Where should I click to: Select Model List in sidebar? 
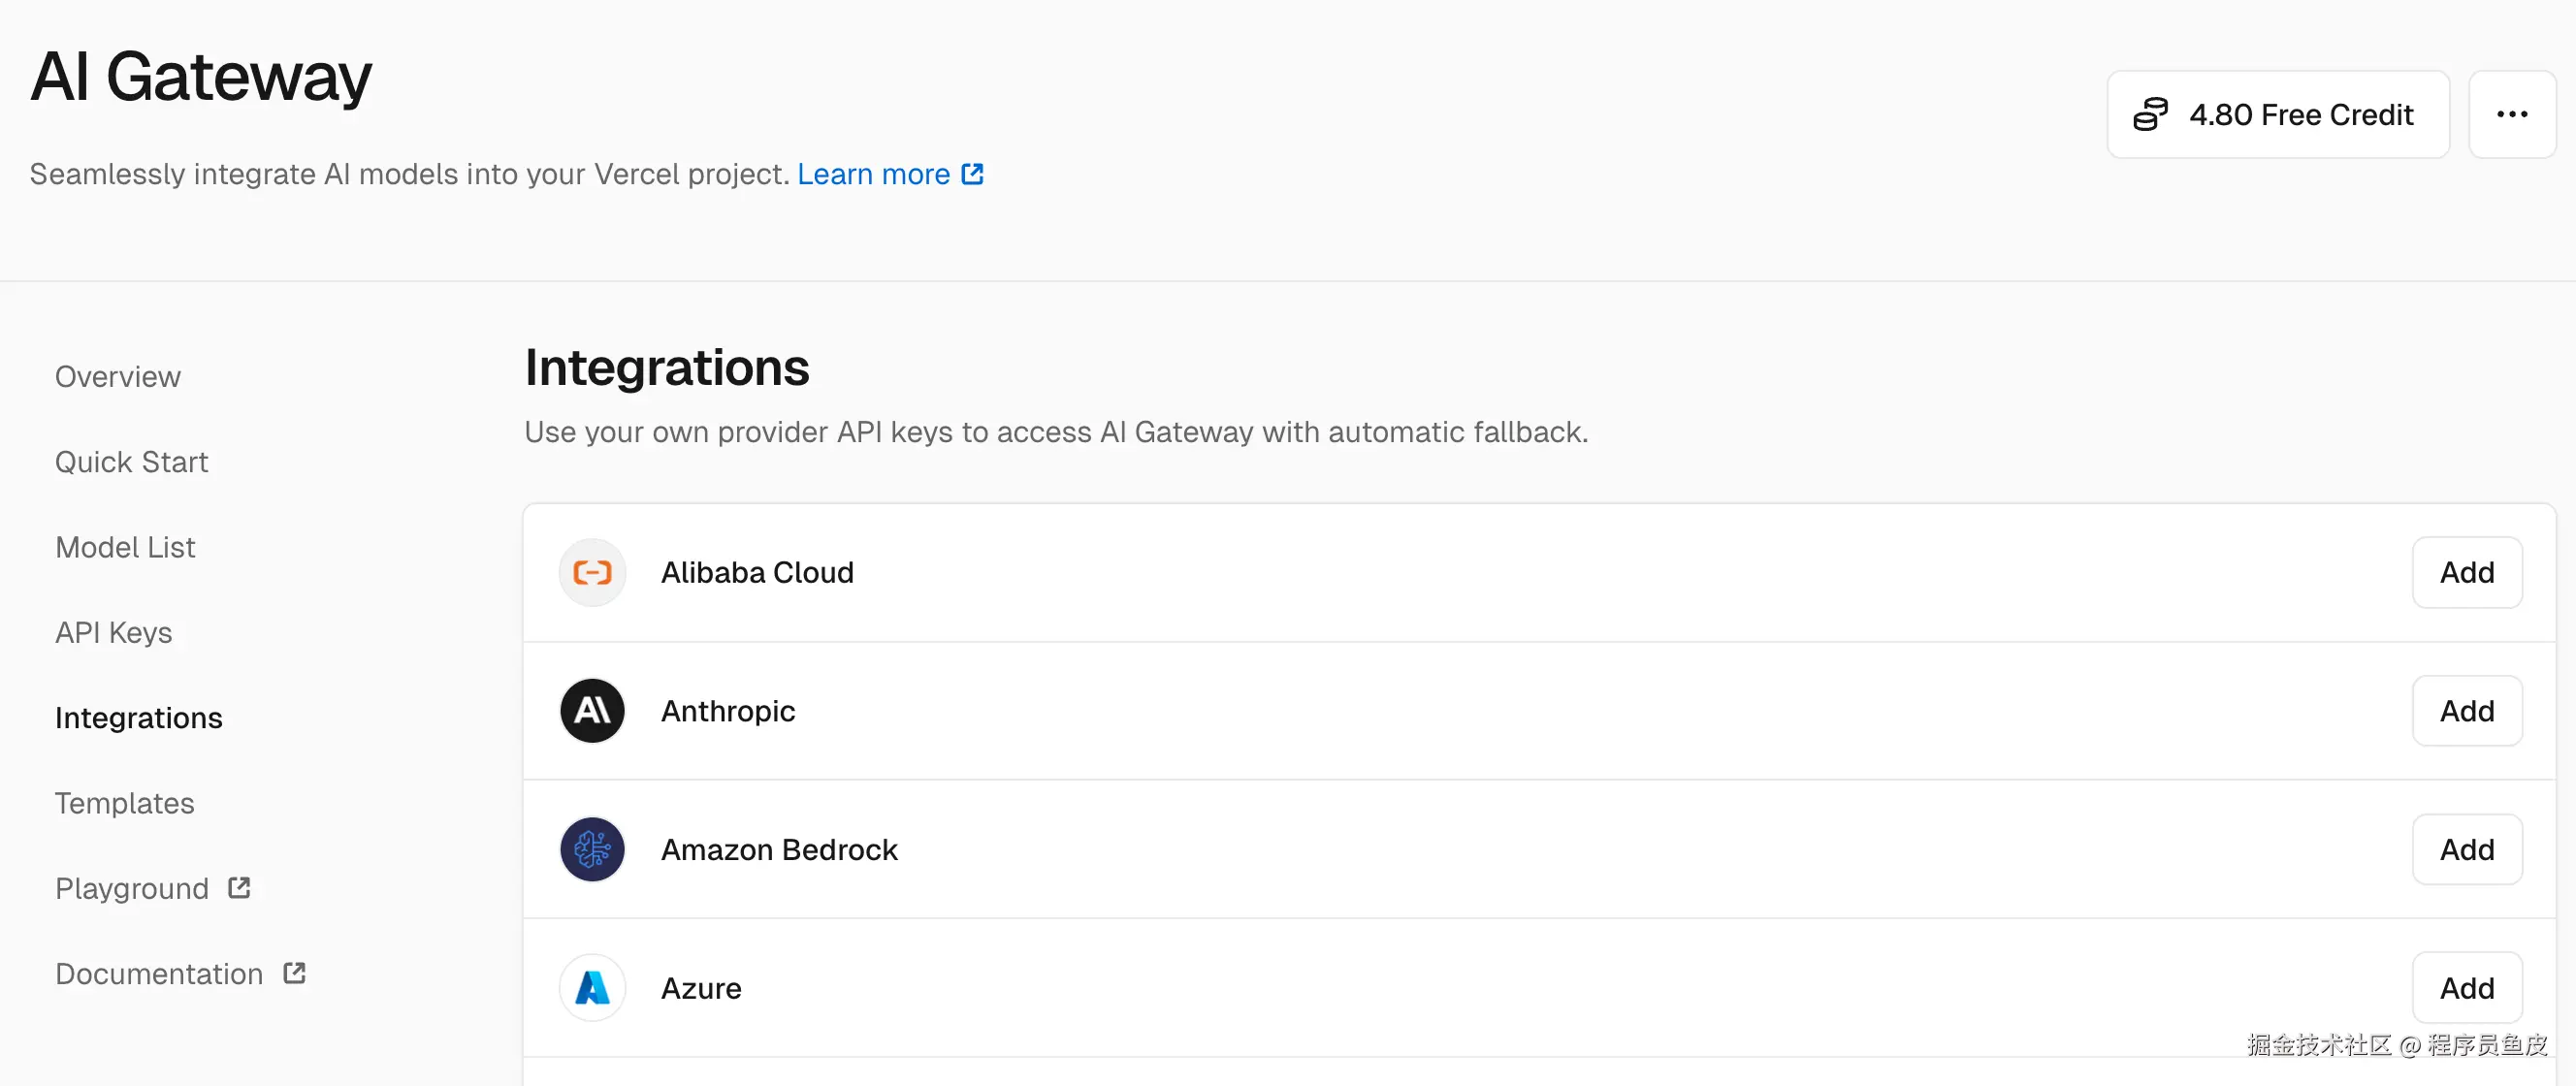click(x=125, y=547)
